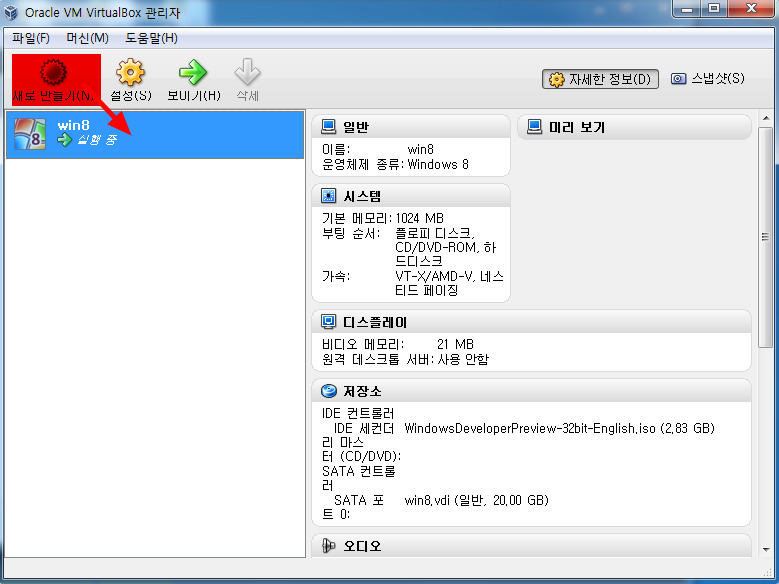Click the Discard (삭제) down-arrow icon
This screenshot has width=779, height=584.
click(247, 73)
